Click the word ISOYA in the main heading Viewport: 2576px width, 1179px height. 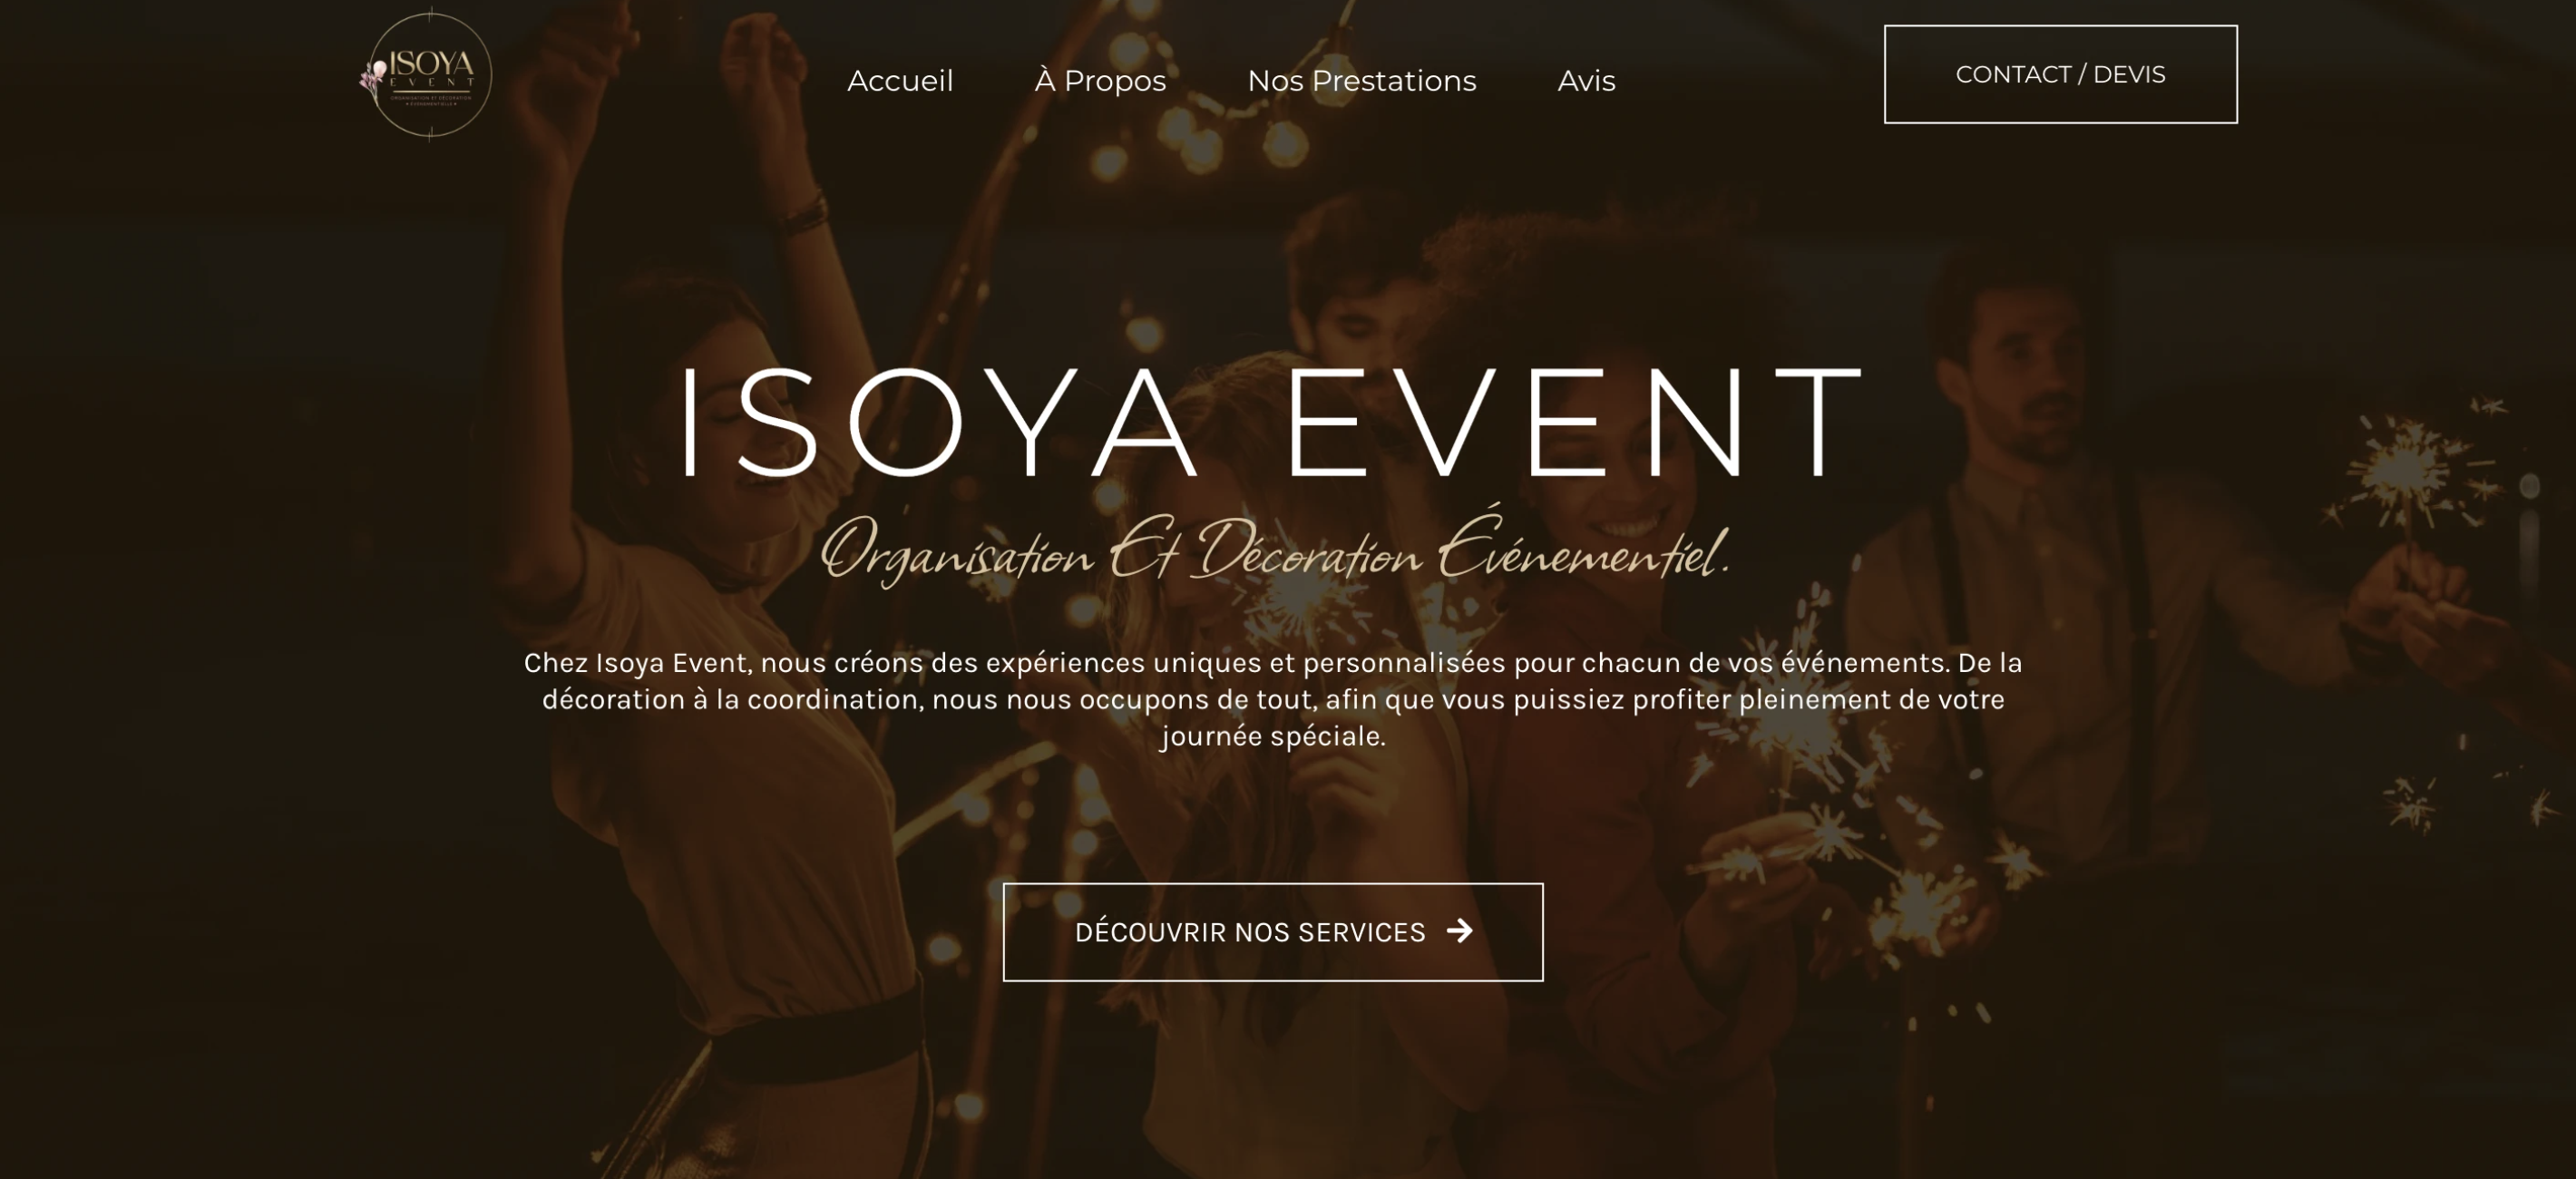point(938,422)
